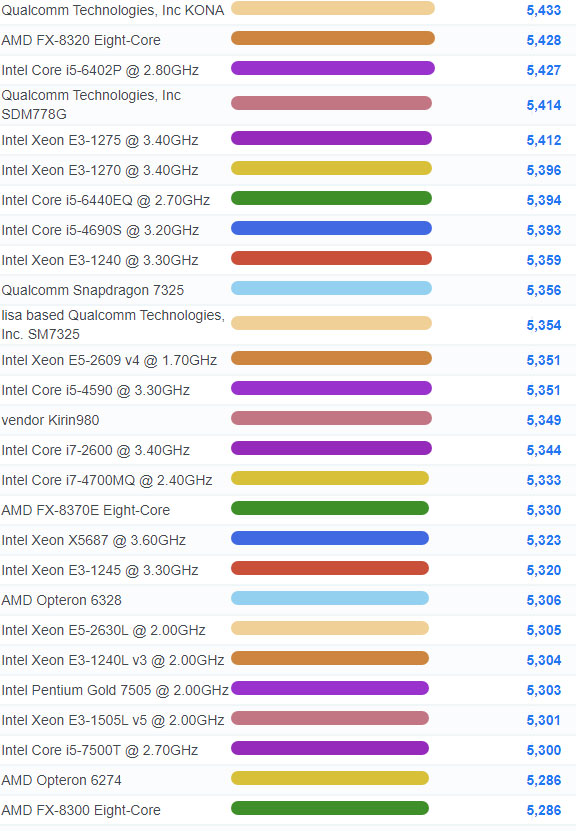This screenshot has width=576, height=831.
Task: Click Intel Xeon E5-2609 v4 @ 1.70GHz
Action: [x=109, y=360]
